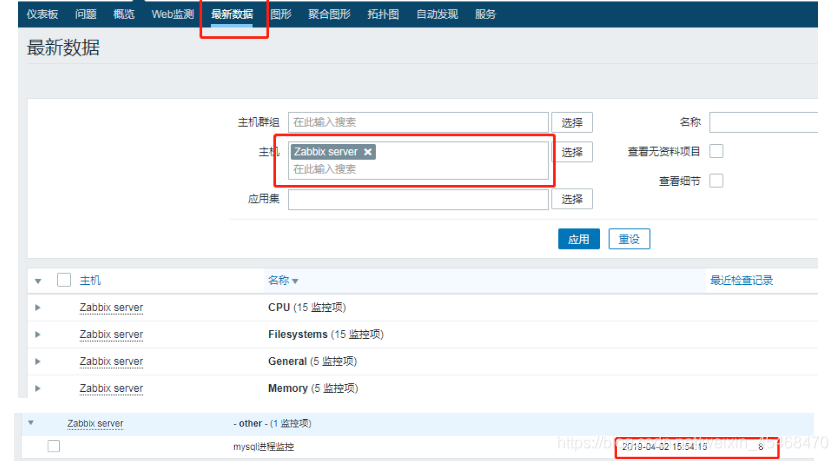Click the mysql进程监控 item name
This screenshot has width=838, height=461.
pyautogui.click(x=263, y=447)
